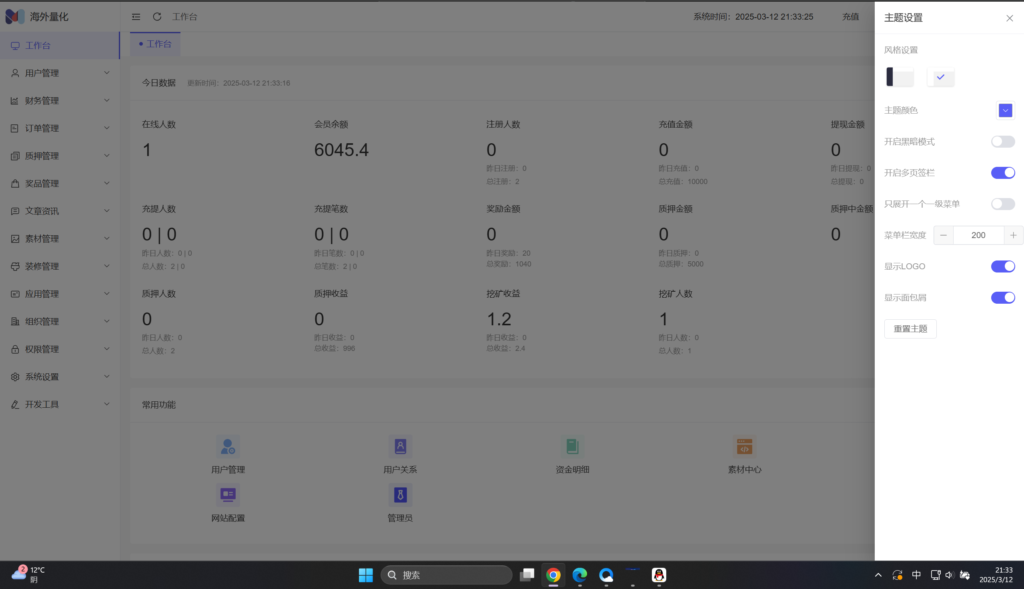Enable 开启黑暗模式 switch
1024x589 pixels.
click(x=1002, y=142)
